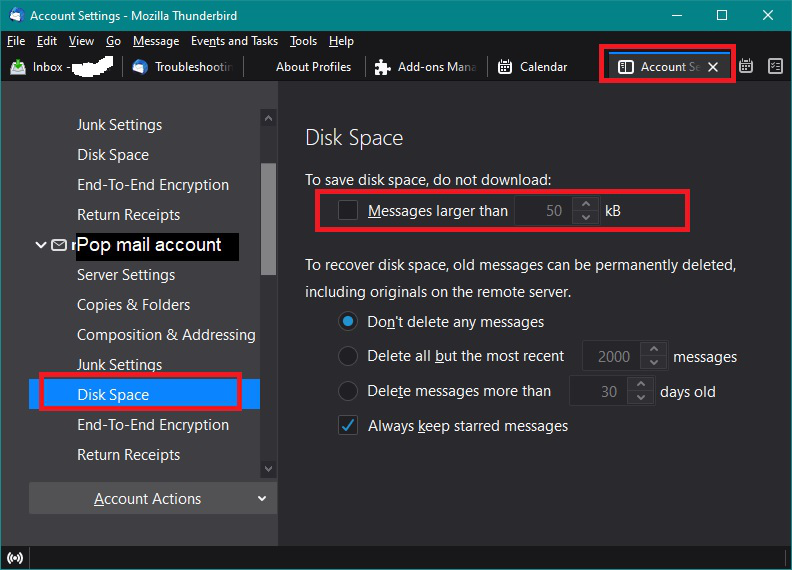Open the File menu
The width and height of the screenshot is (792, 570).
coord(16,41)
